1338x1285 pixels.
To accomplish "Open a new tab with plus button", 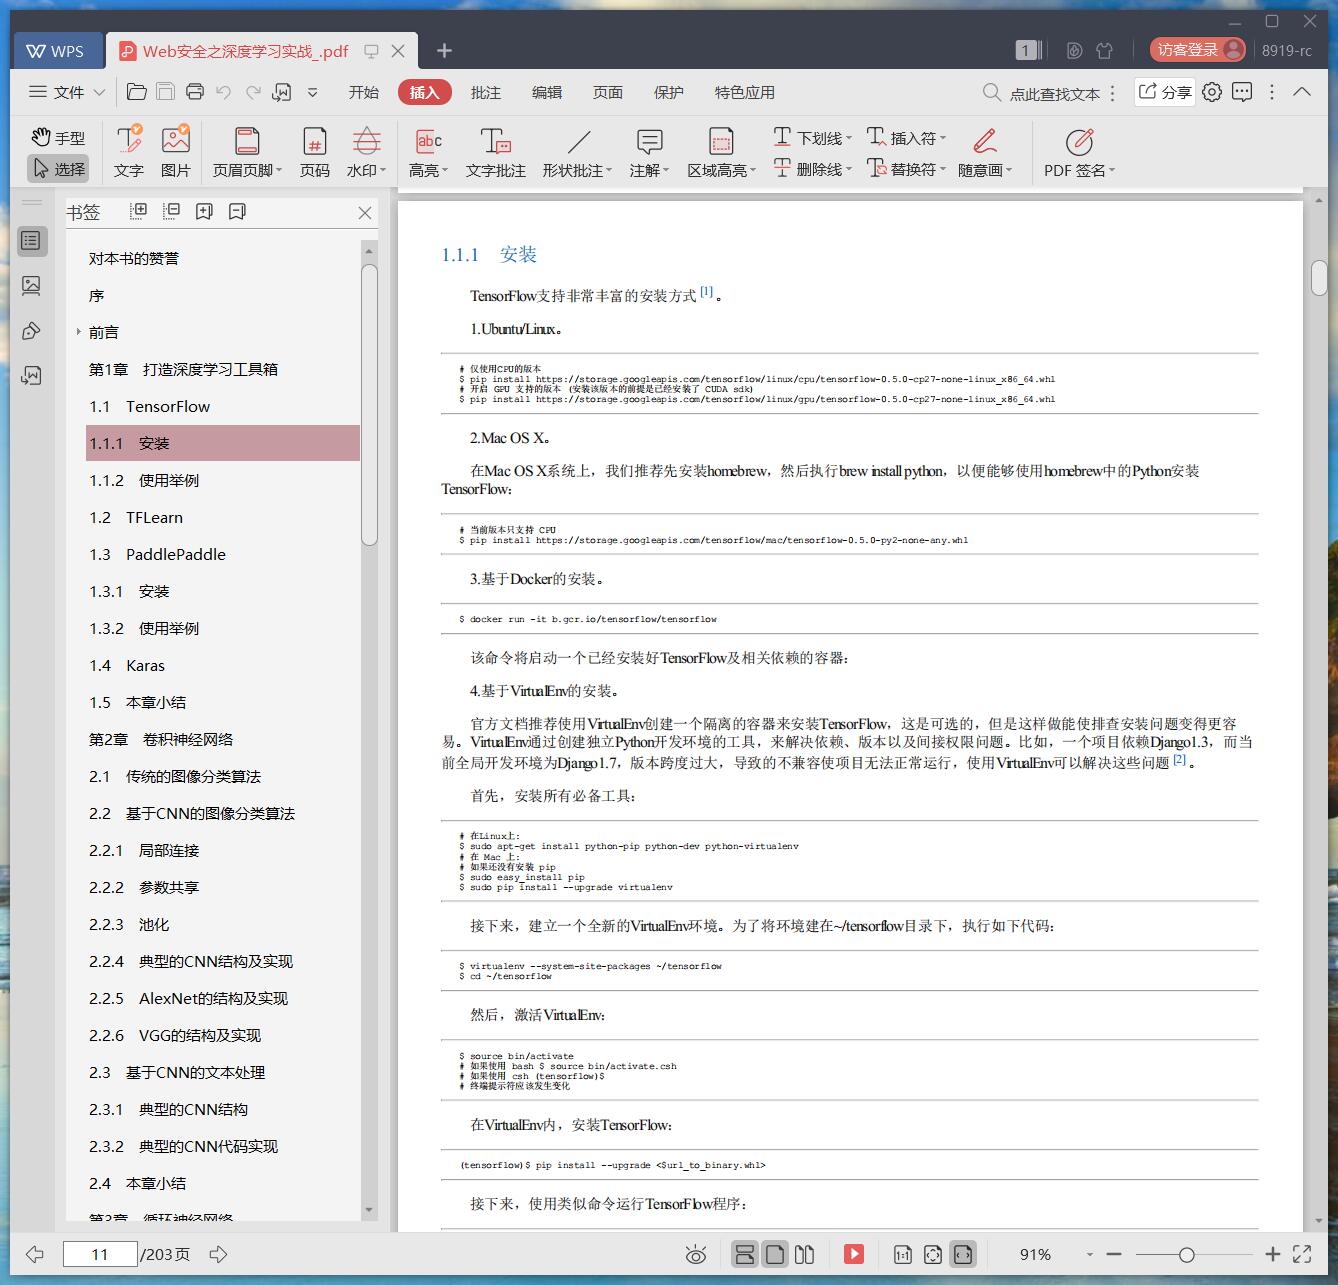I will [445, 50].
